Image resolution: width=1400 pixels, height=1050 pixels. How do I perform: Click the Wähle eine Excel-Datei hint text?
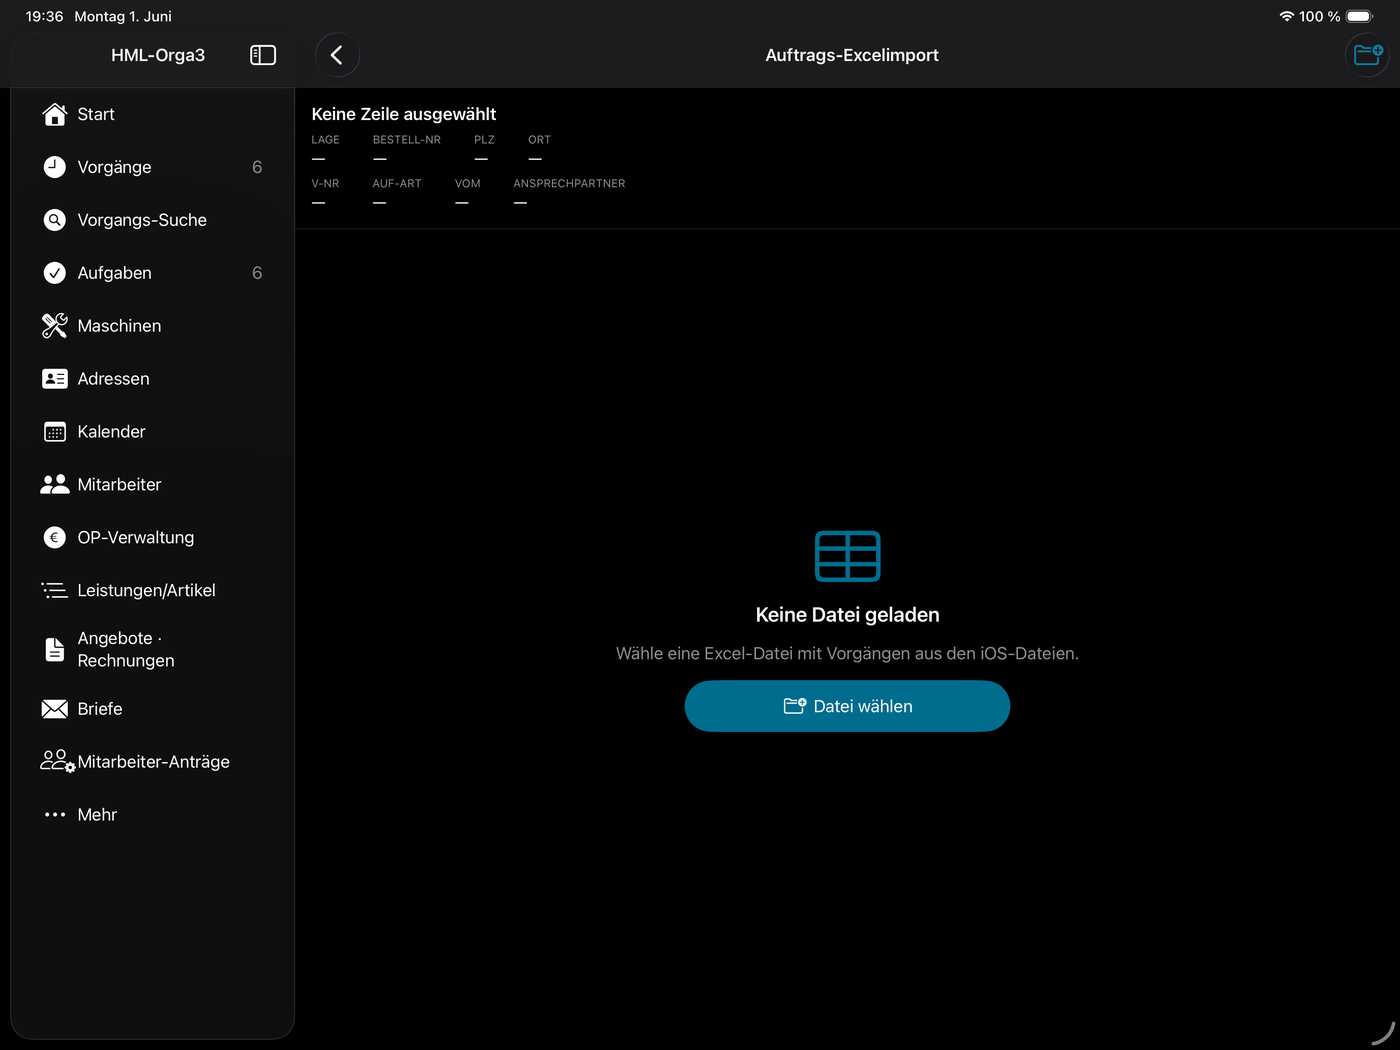click(848, 653)
